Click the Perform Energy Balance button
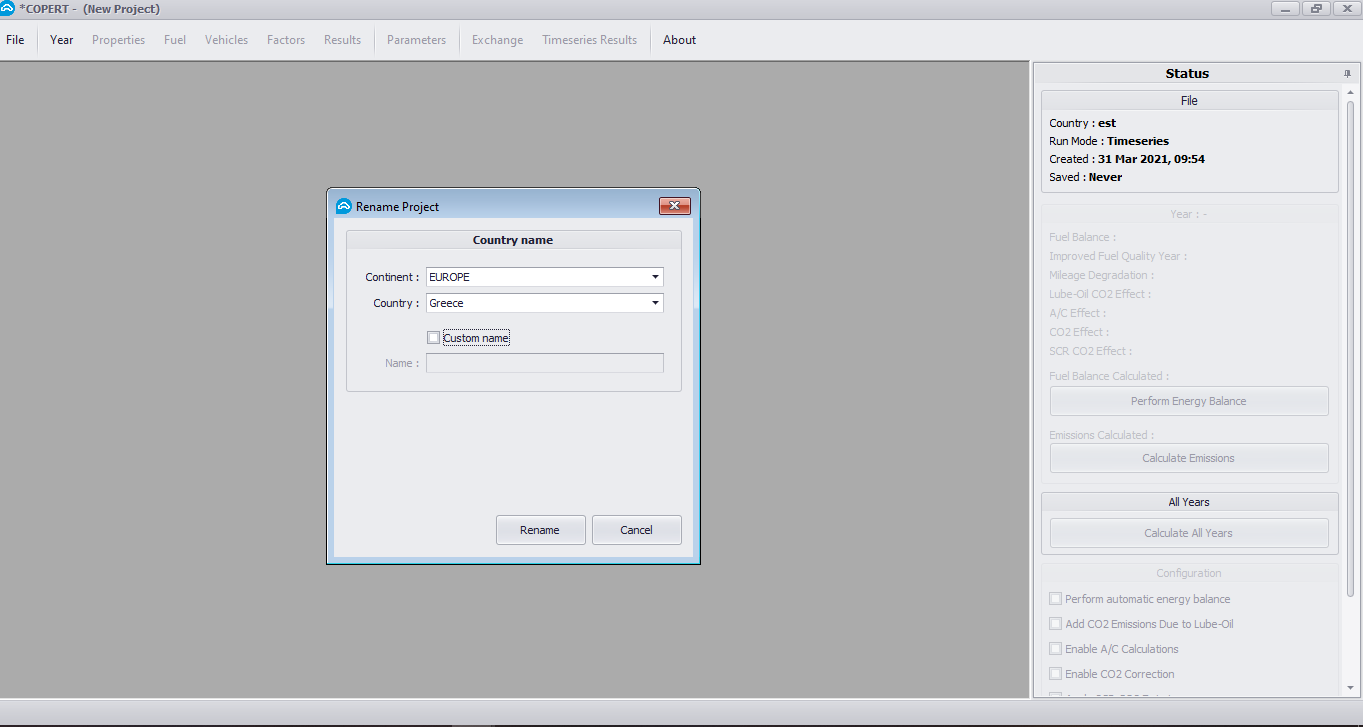This screenshot has height=727, width=1363. pyautogui.click(x=1188, y=401)
